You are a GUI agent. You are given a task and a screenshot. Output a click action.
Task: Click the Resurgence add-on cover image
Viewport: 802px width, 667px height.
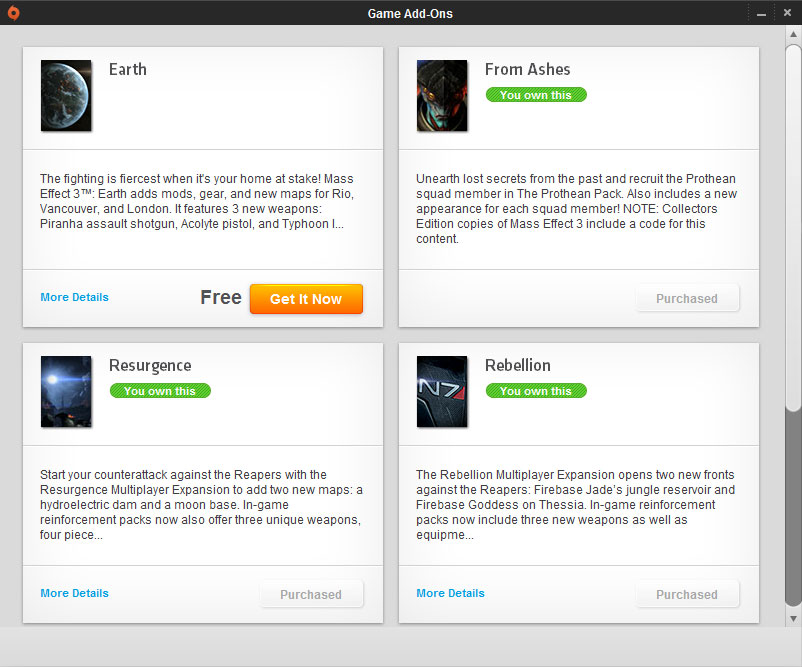click(66, 392)
